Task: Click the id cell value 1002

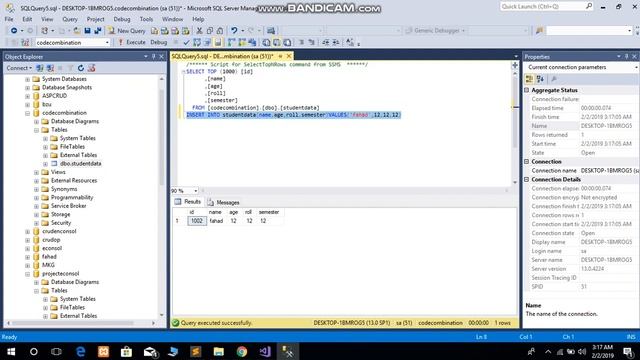Action: click(197, 221)
